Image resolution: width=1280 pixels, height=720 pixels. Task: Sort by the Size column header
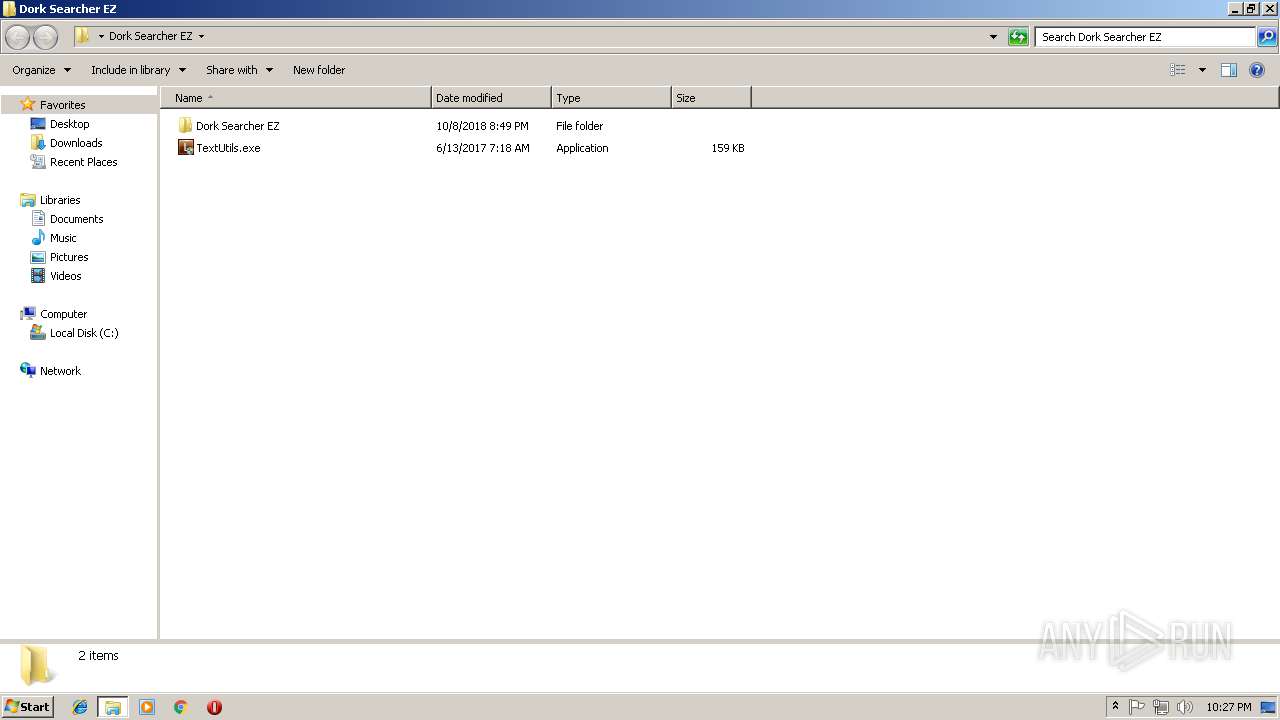pos(711,98)
